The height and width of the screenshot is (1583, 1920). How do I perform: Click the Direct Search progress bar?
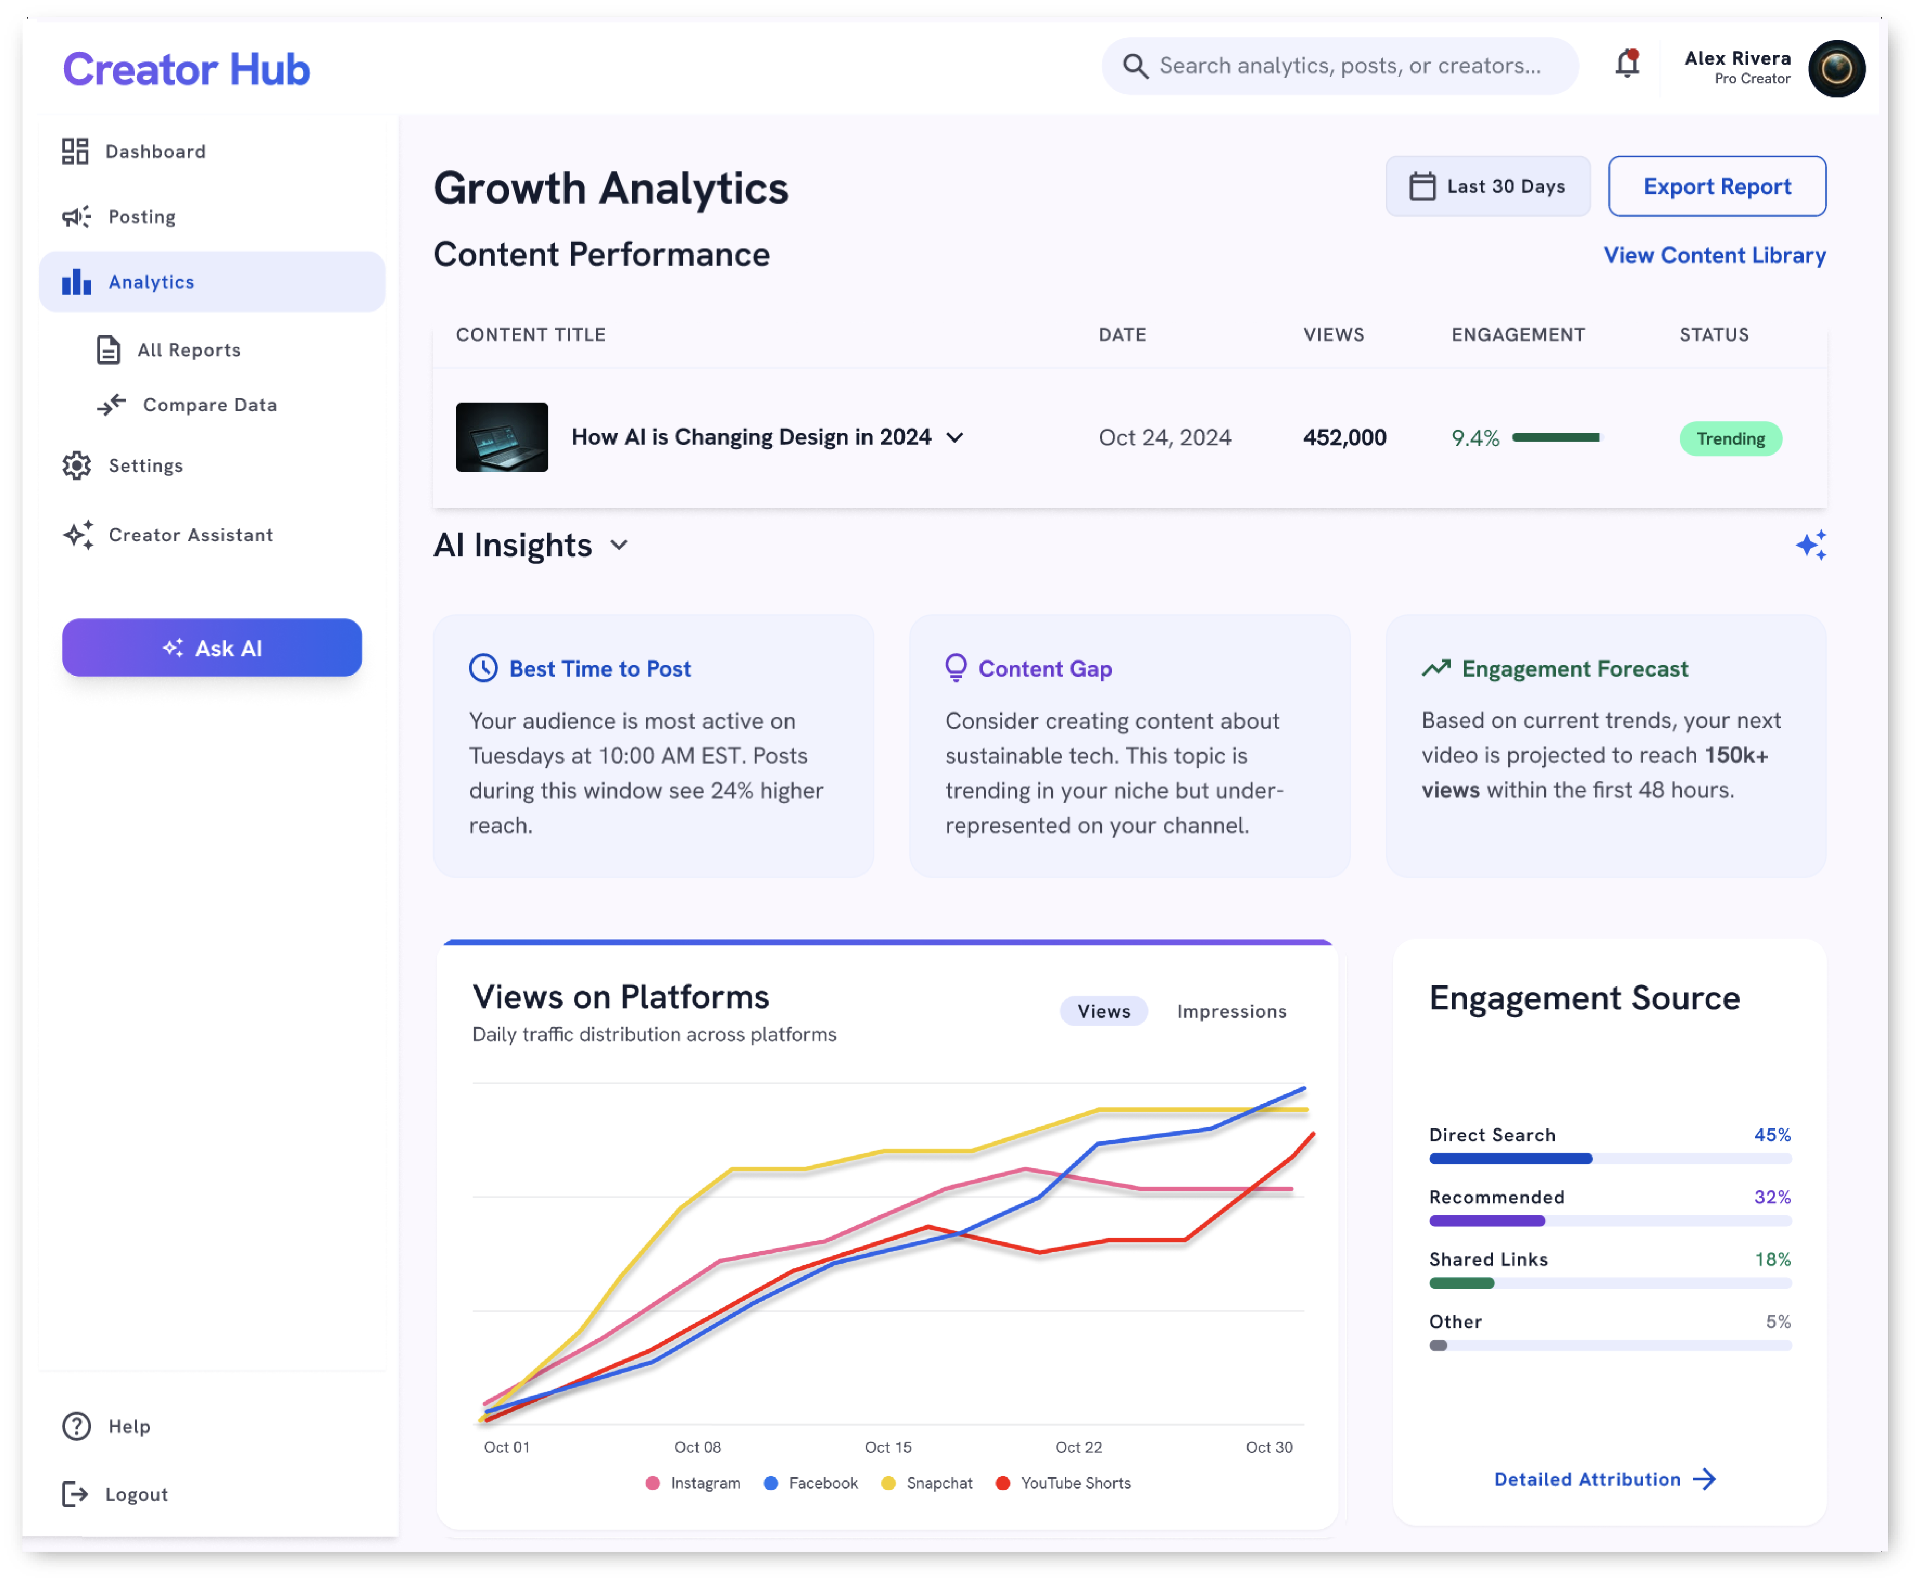[x=1610, y=1158]
